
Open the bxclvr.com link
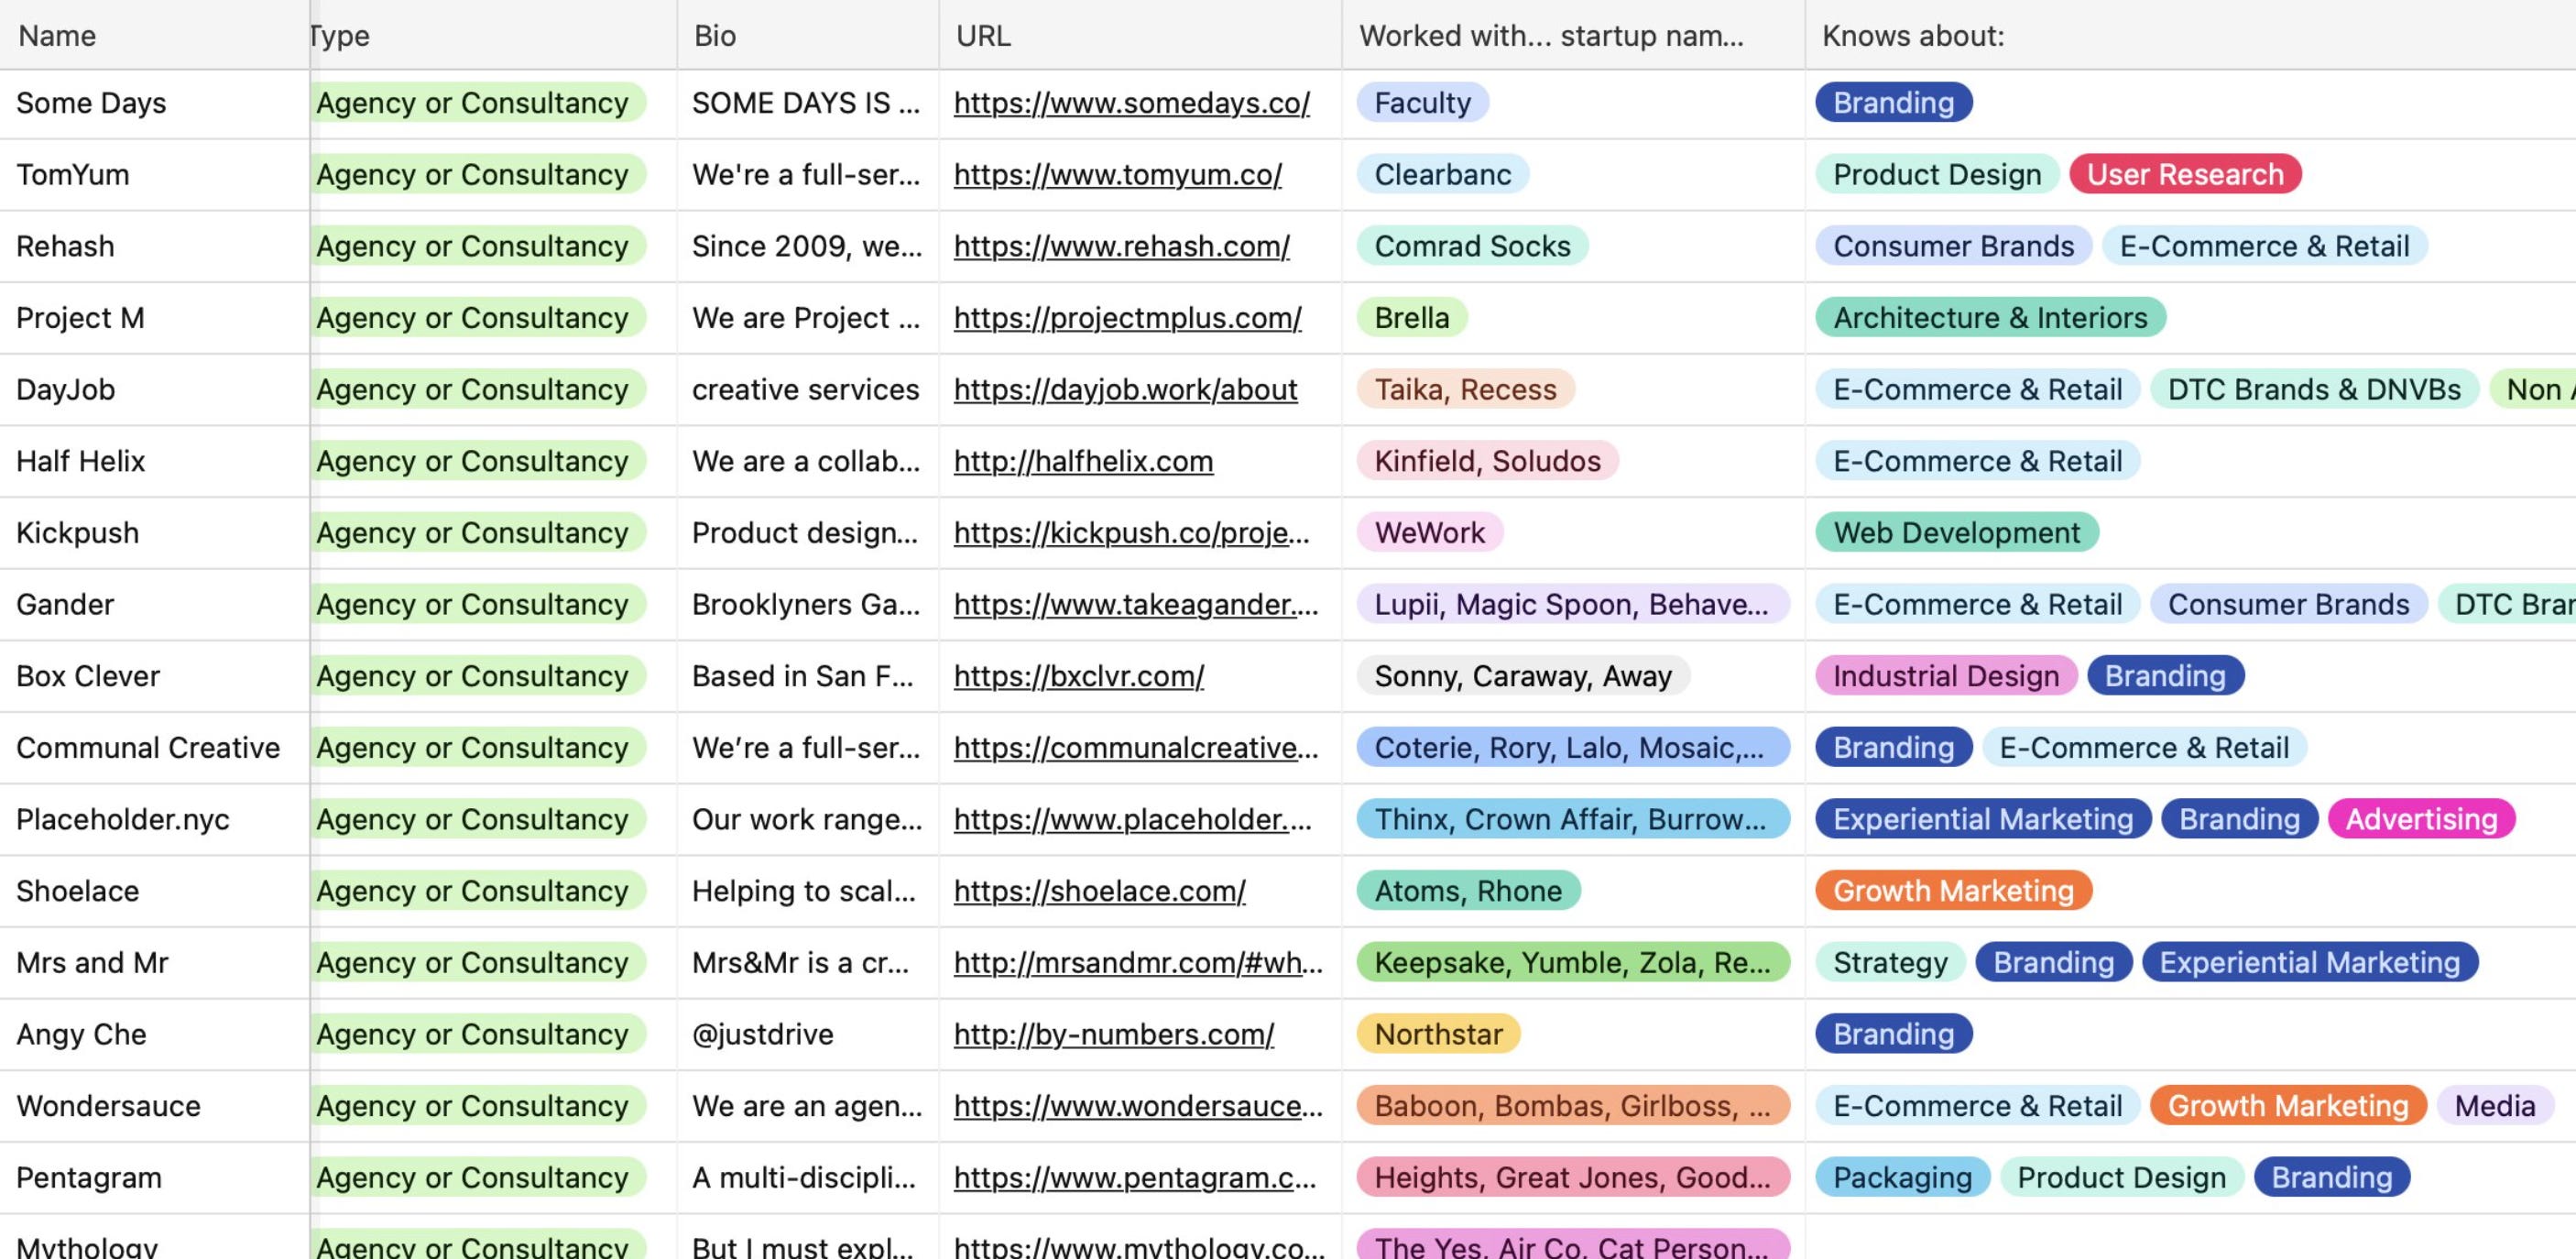pyautogui.click(x=1078, y=676)
